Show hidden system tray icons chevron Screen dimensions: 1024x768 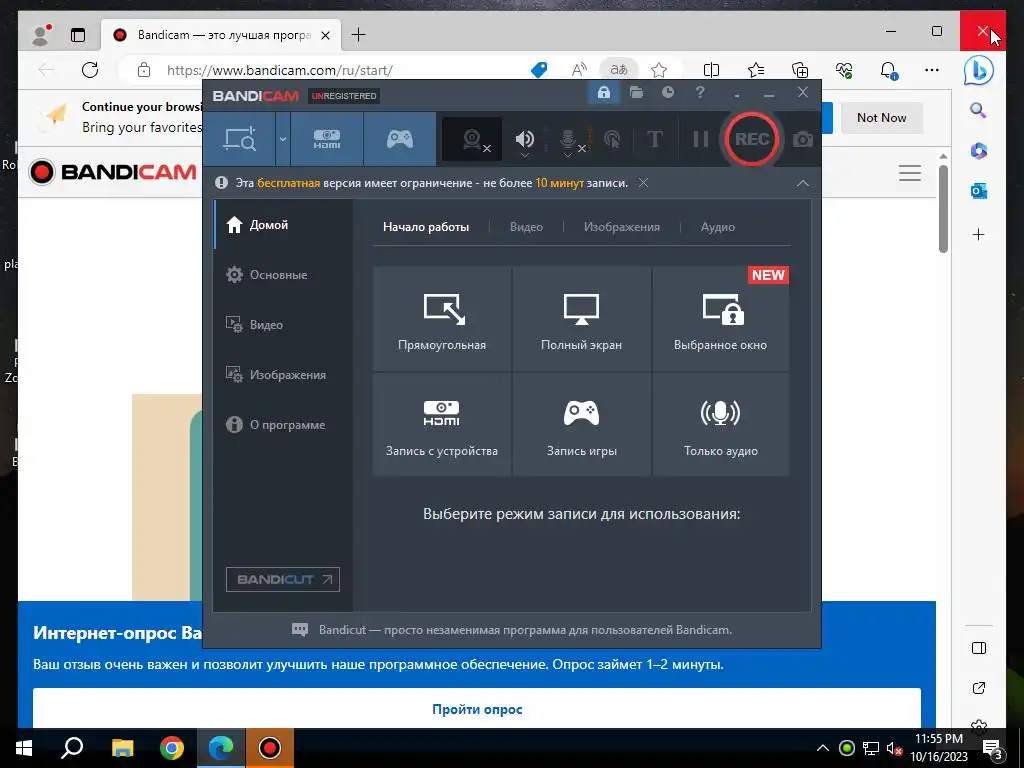click(823, 748)
